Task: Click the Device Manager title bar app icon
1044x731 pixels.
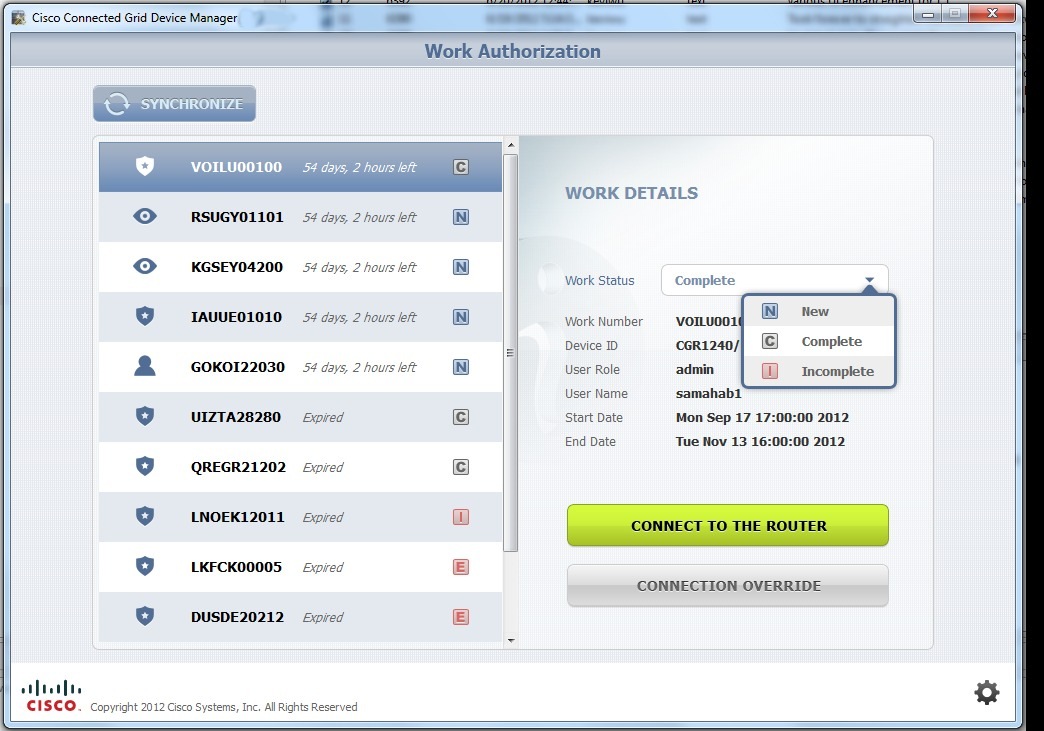Action: (x=19, y=17)
